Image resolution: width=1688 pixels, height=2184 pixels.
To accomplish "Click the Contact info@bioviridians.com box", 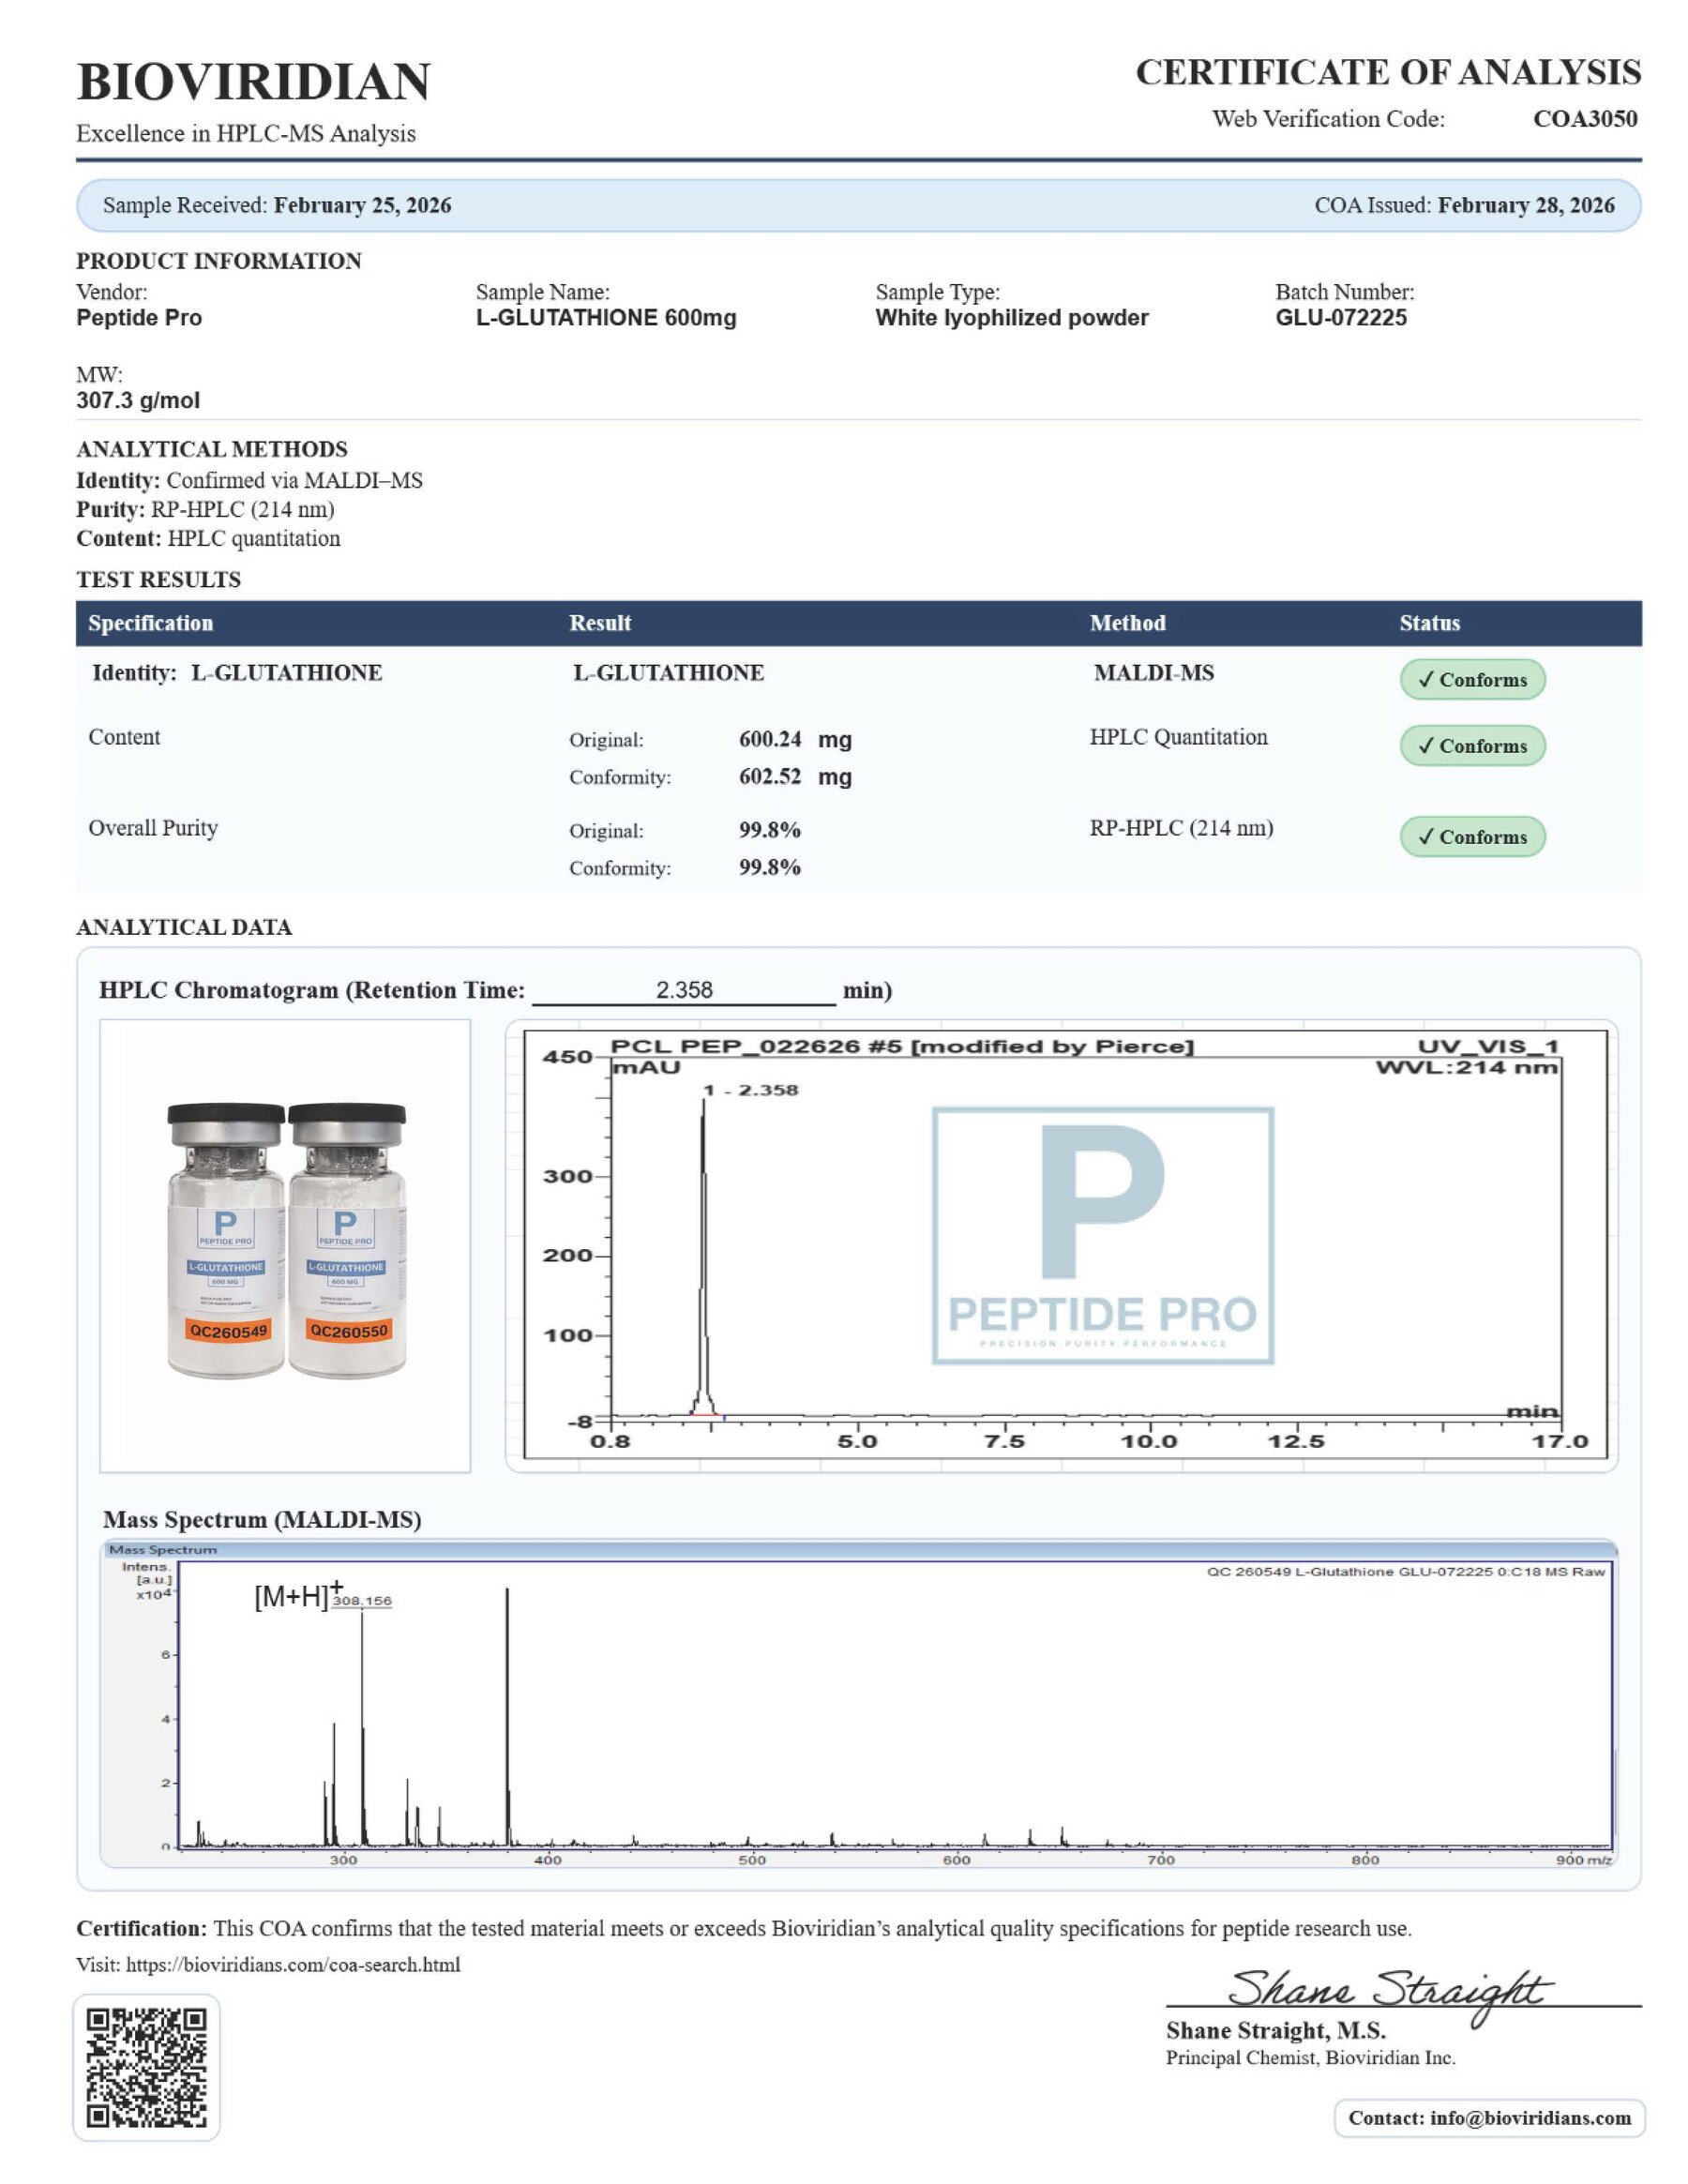I will 1489,2118.
